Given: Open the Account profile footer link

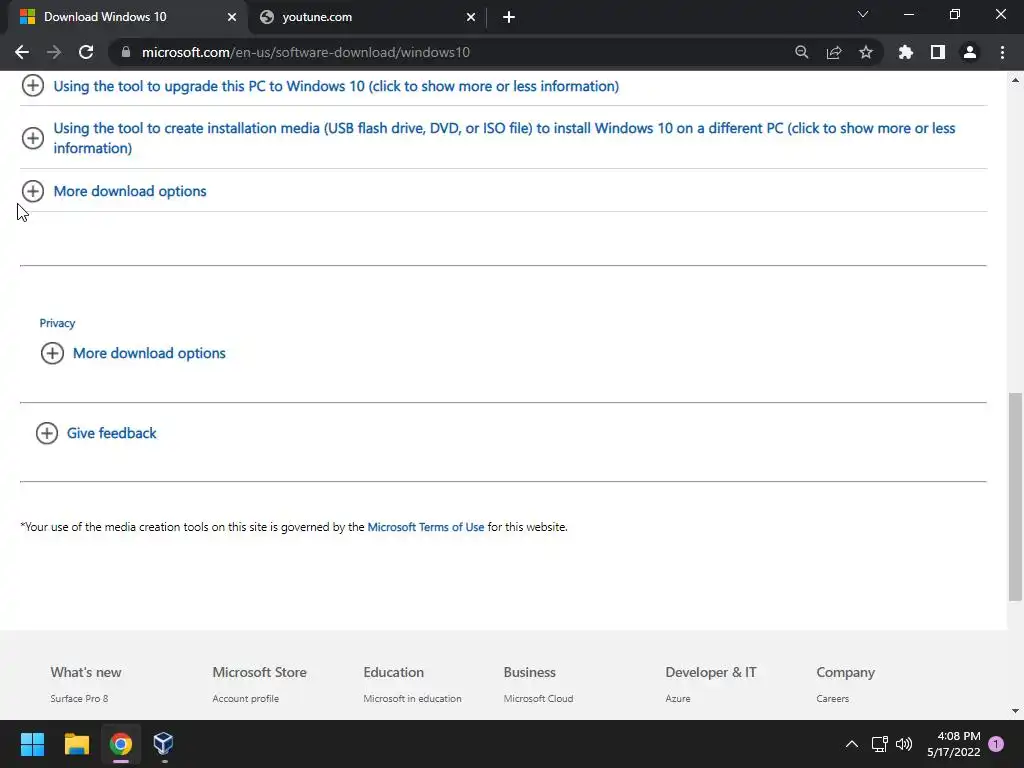Looking at the screenshot, I should (246, 698).
